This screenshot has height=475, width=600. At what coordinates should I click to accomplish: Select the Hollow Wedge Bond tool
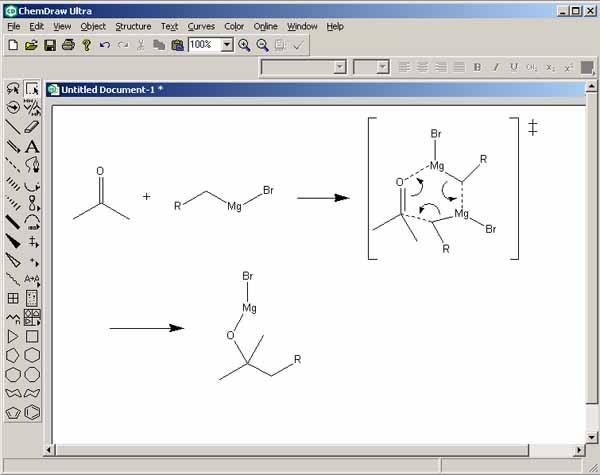tap(13, 260)
